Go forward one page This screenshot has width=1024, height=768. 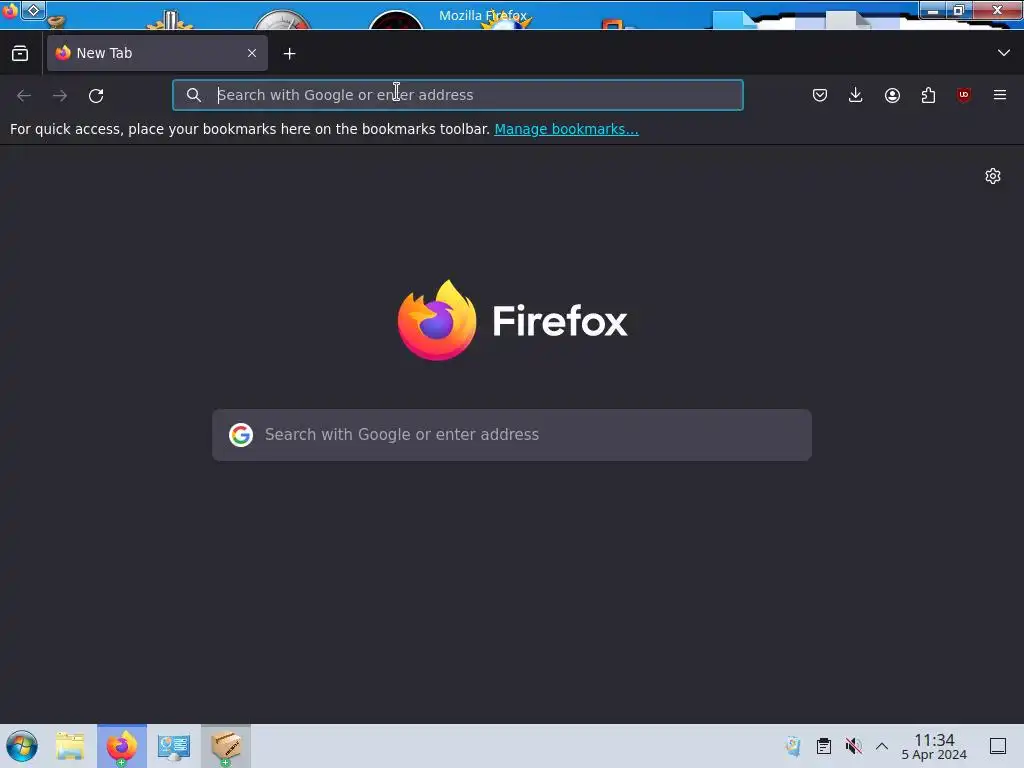coord(60,95)
